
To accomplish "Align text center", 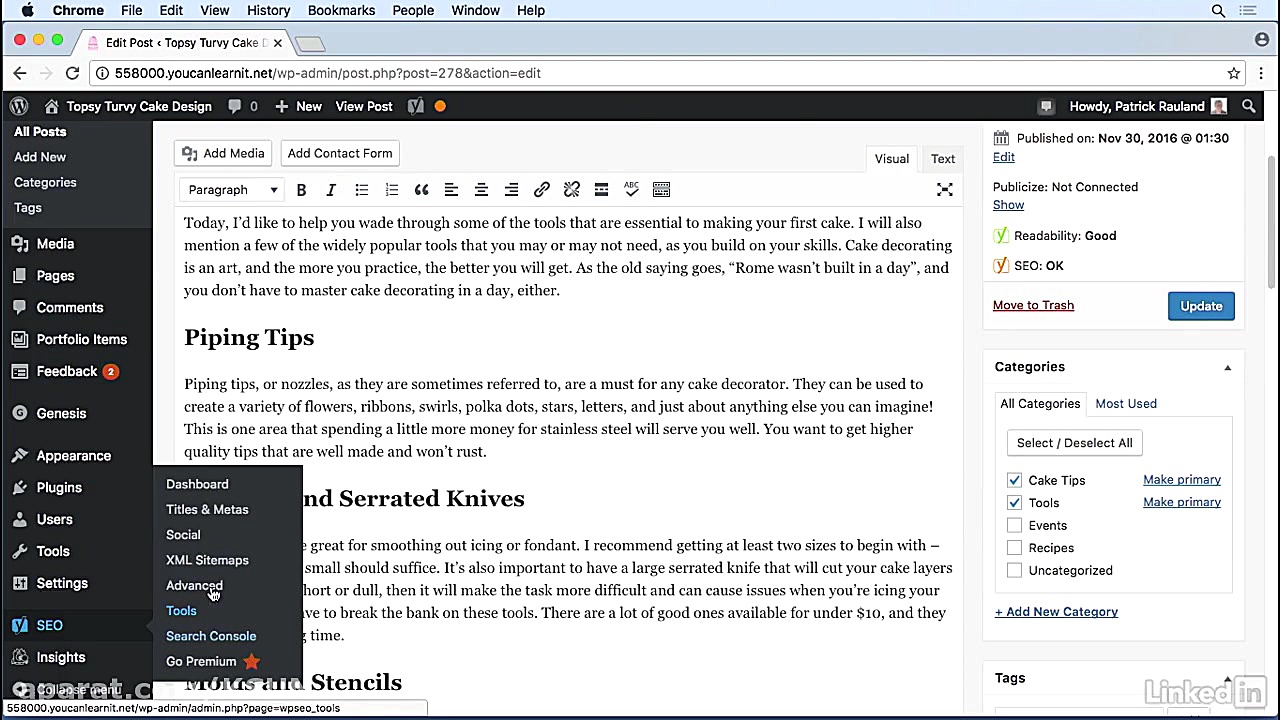I will coord(481,190).
